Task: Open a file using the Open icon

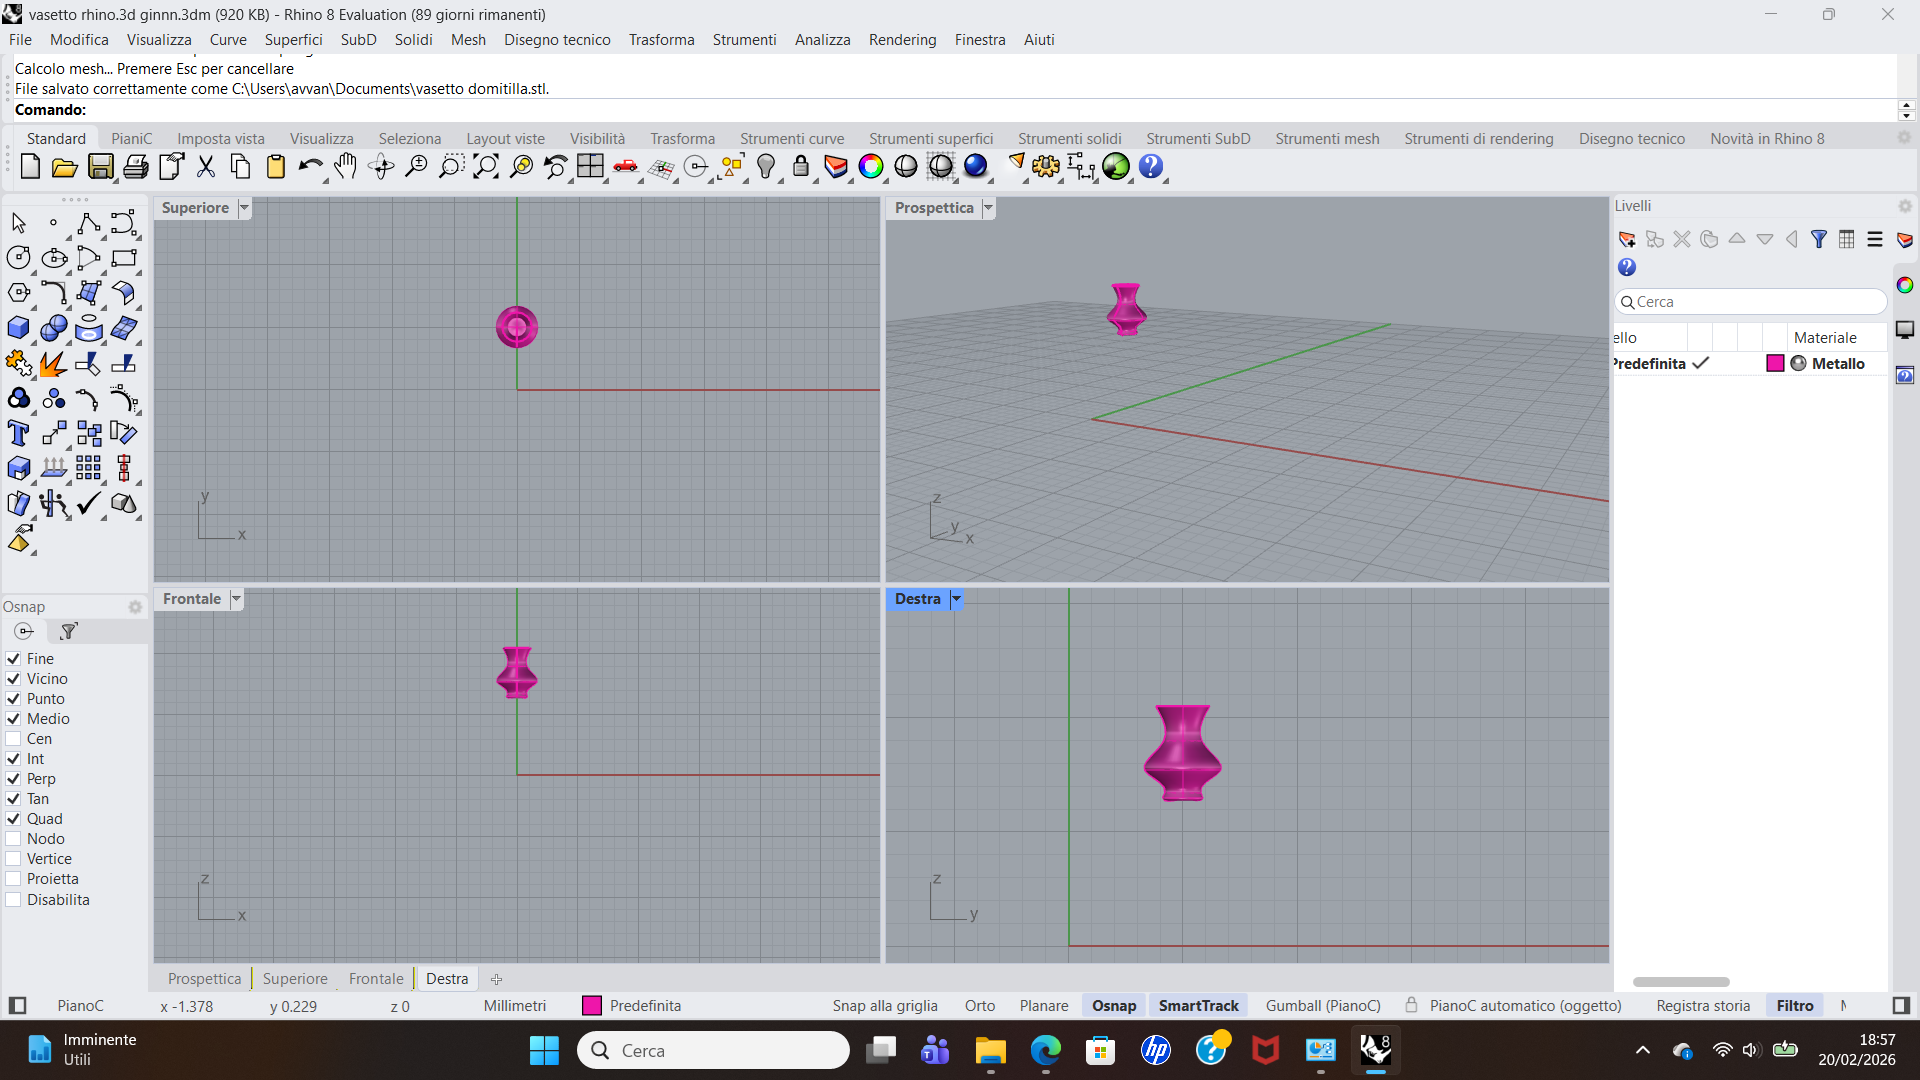Action: [65, 167]
